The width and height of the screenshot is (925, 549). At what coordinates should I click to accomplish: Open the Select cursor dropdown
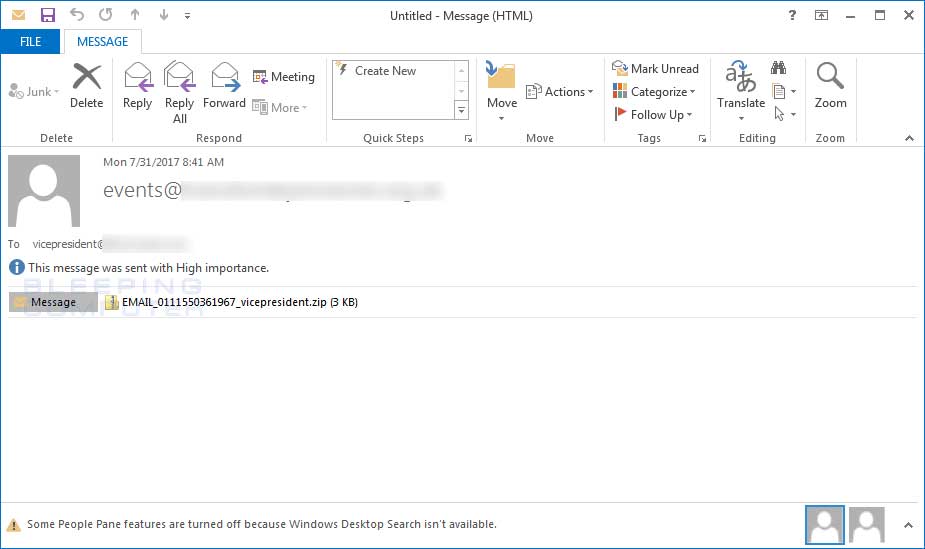[x=785, y=114]
